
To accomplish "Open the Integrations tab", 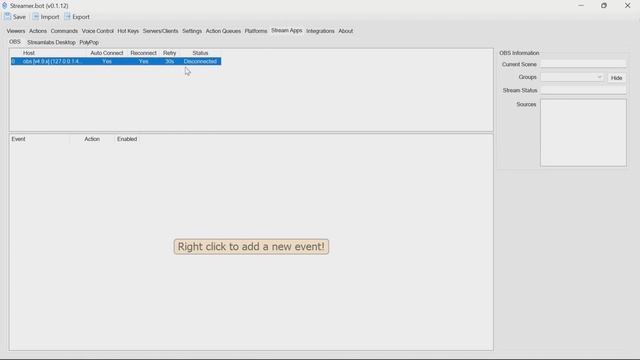I will [x=320, y=31].
